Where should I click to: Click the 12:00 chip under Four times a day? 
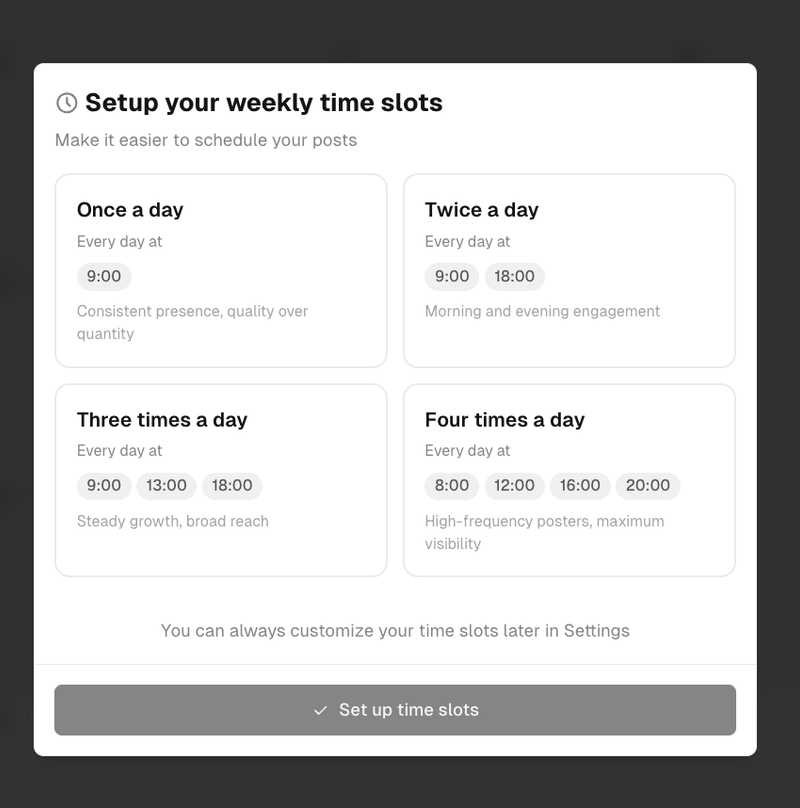tap(515, 486)
